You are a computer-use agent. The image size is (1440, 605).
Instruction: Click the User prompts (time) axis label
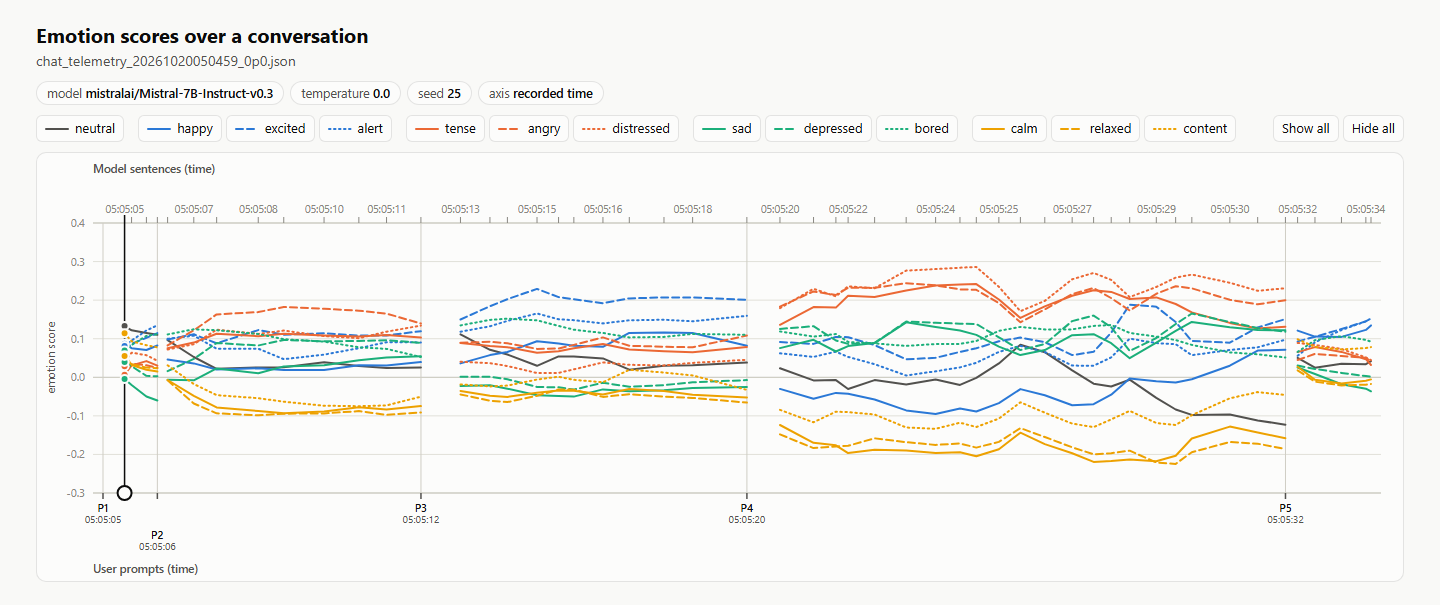pyautogui.click(x=145, y=569)
